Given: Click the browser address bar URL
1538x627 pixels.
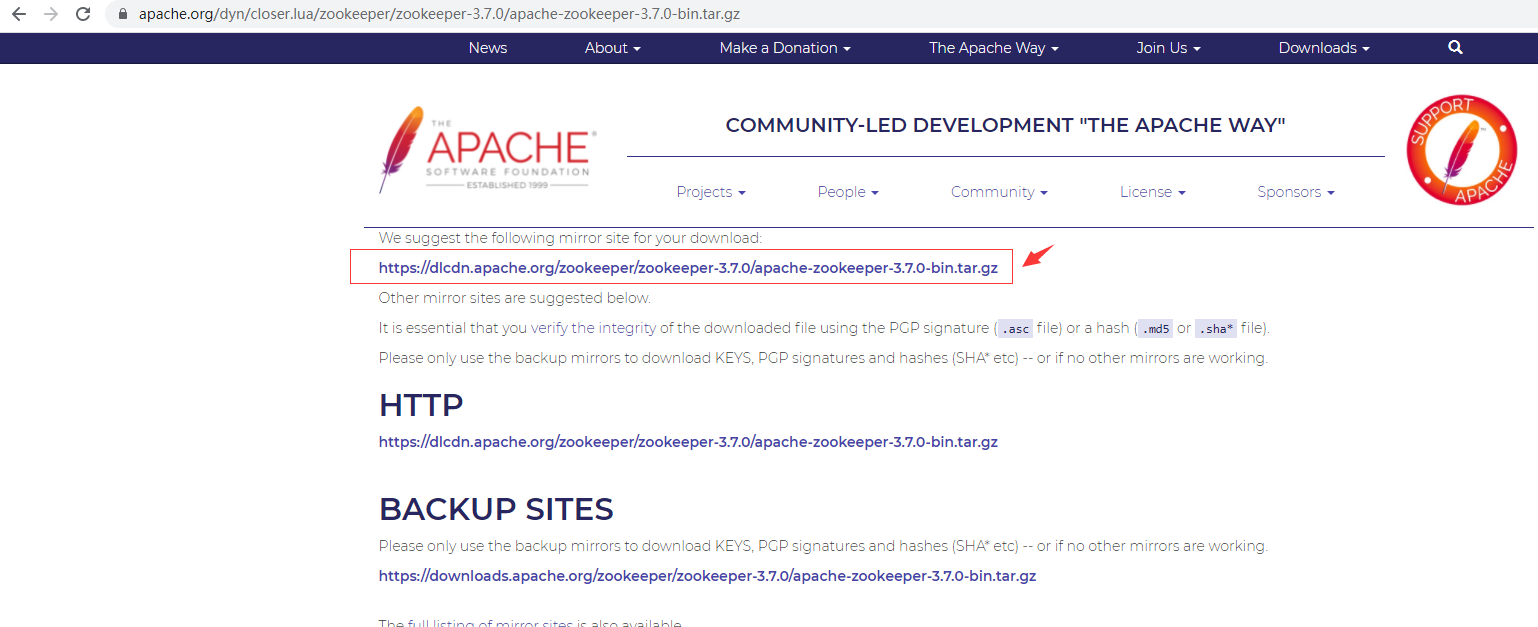Looking at the screenshot, I should (440, 15).
